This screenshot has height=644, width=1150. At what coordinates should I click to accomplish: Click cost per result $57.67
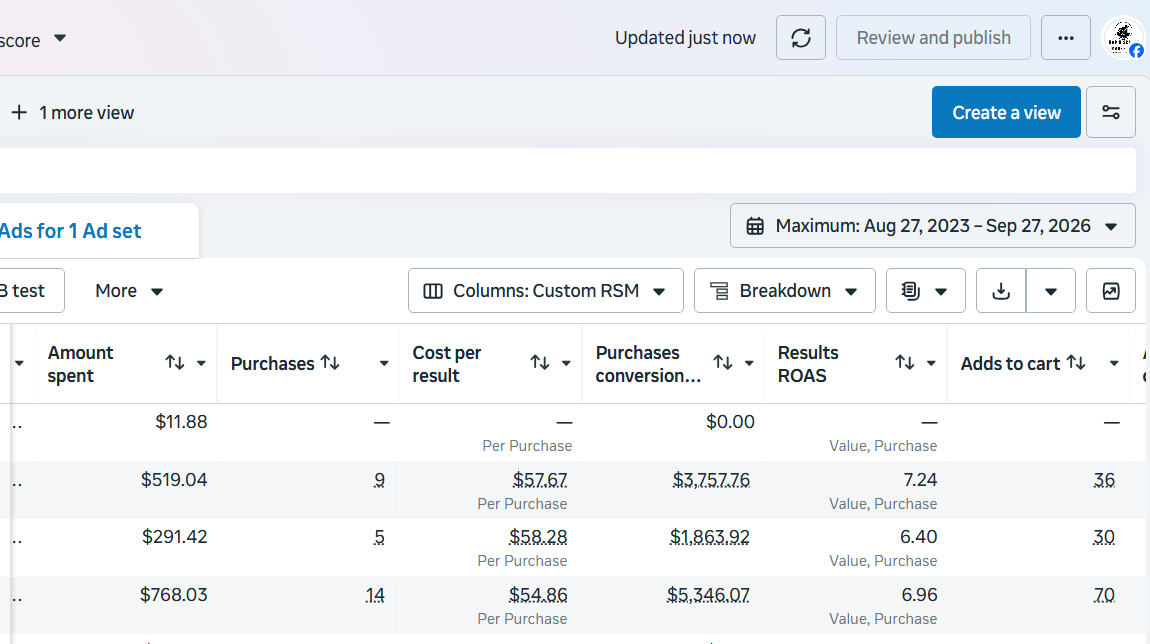pyautogui.click(x=540, y=480)
